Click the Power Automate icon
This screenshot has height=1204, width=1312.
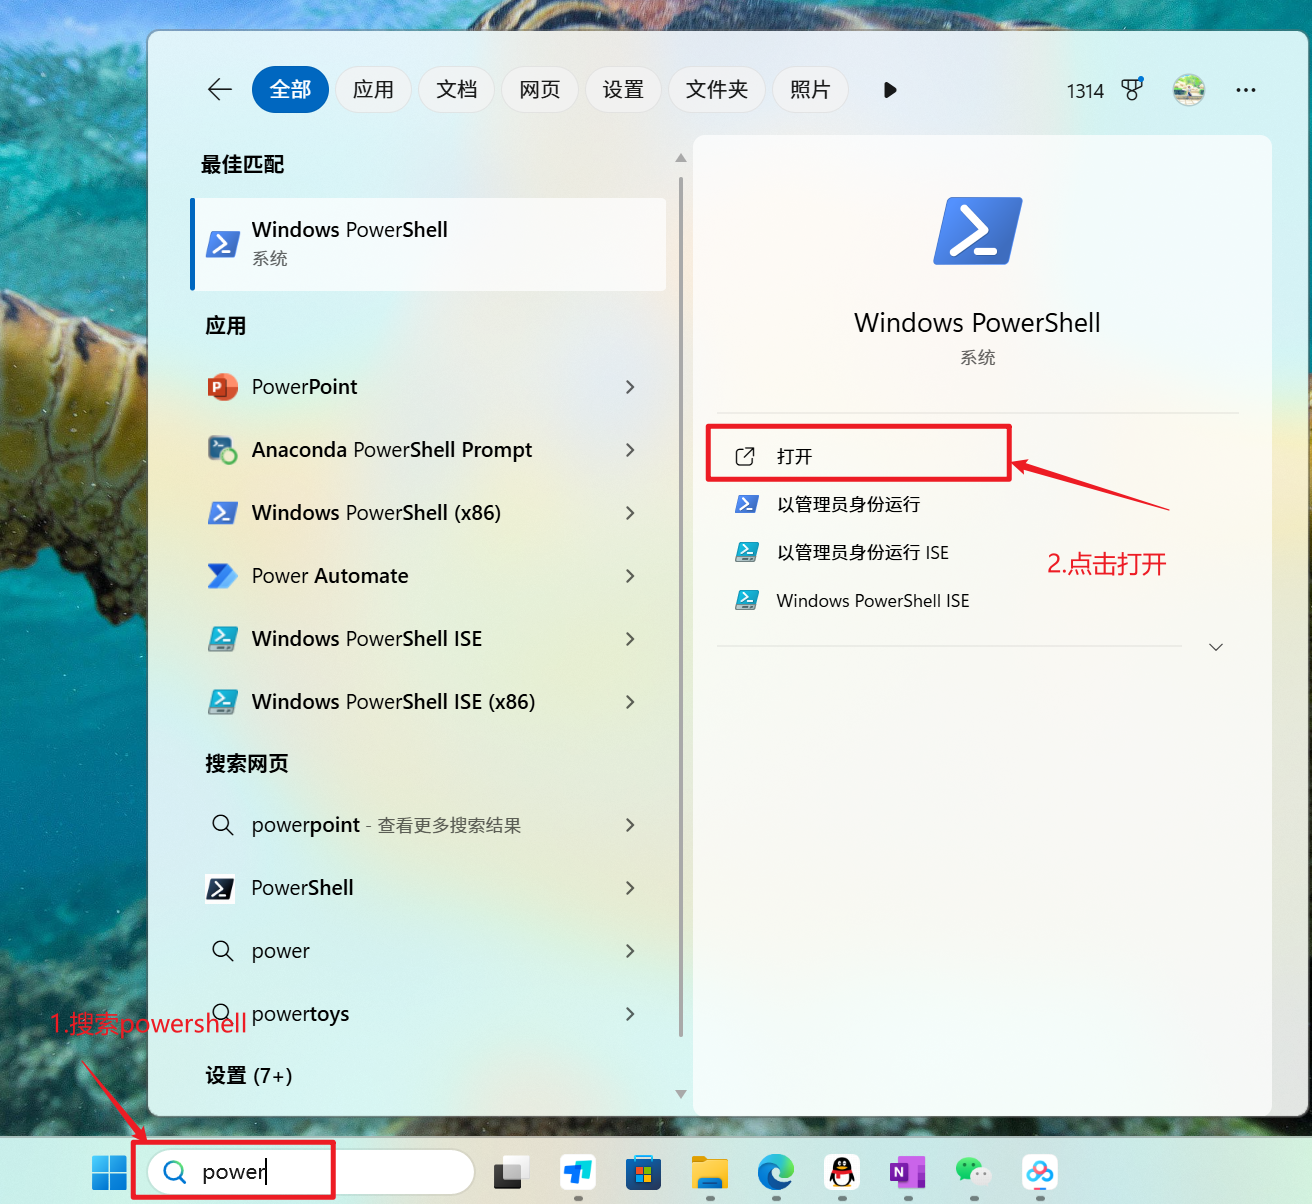222,576
